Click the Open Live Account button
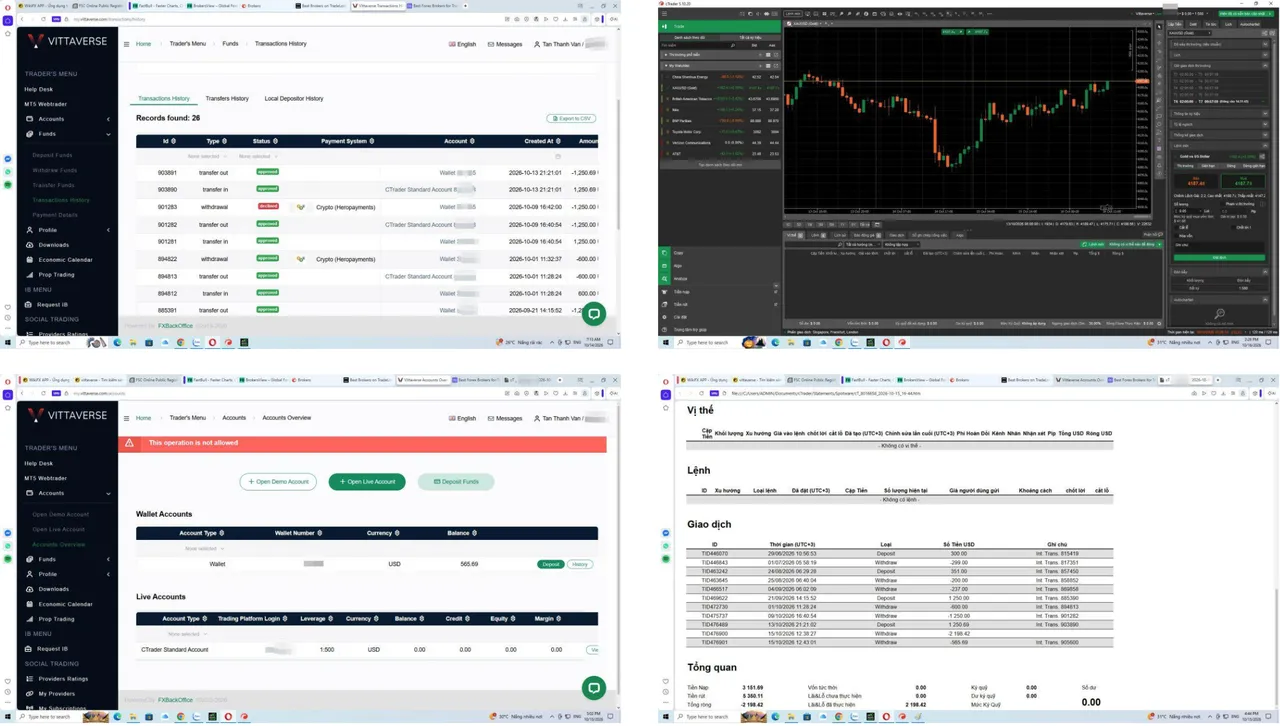 [367, 482]
